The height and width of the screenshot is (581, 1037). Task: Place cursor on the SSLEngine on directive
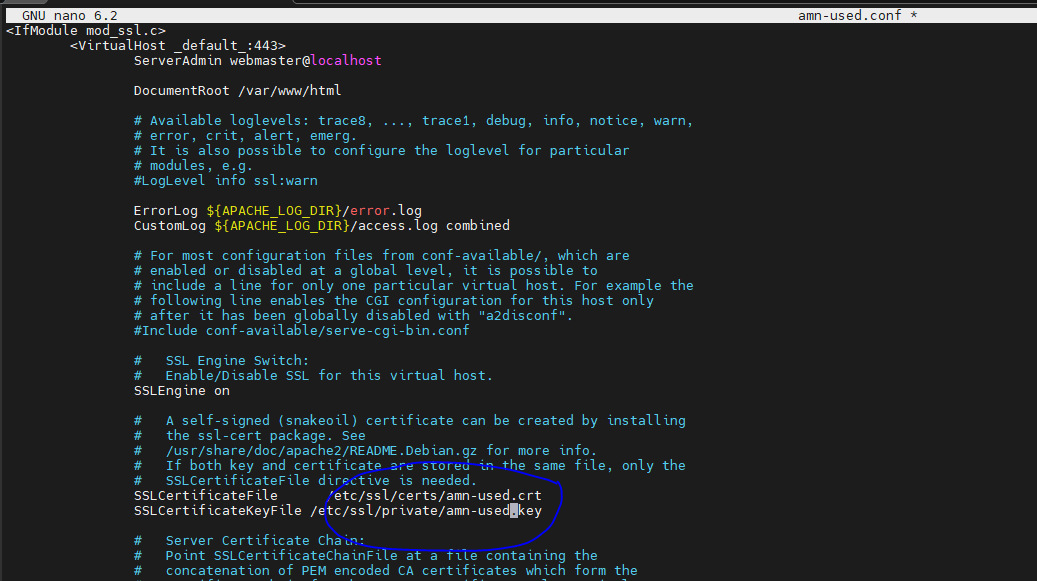coord(181,390)
